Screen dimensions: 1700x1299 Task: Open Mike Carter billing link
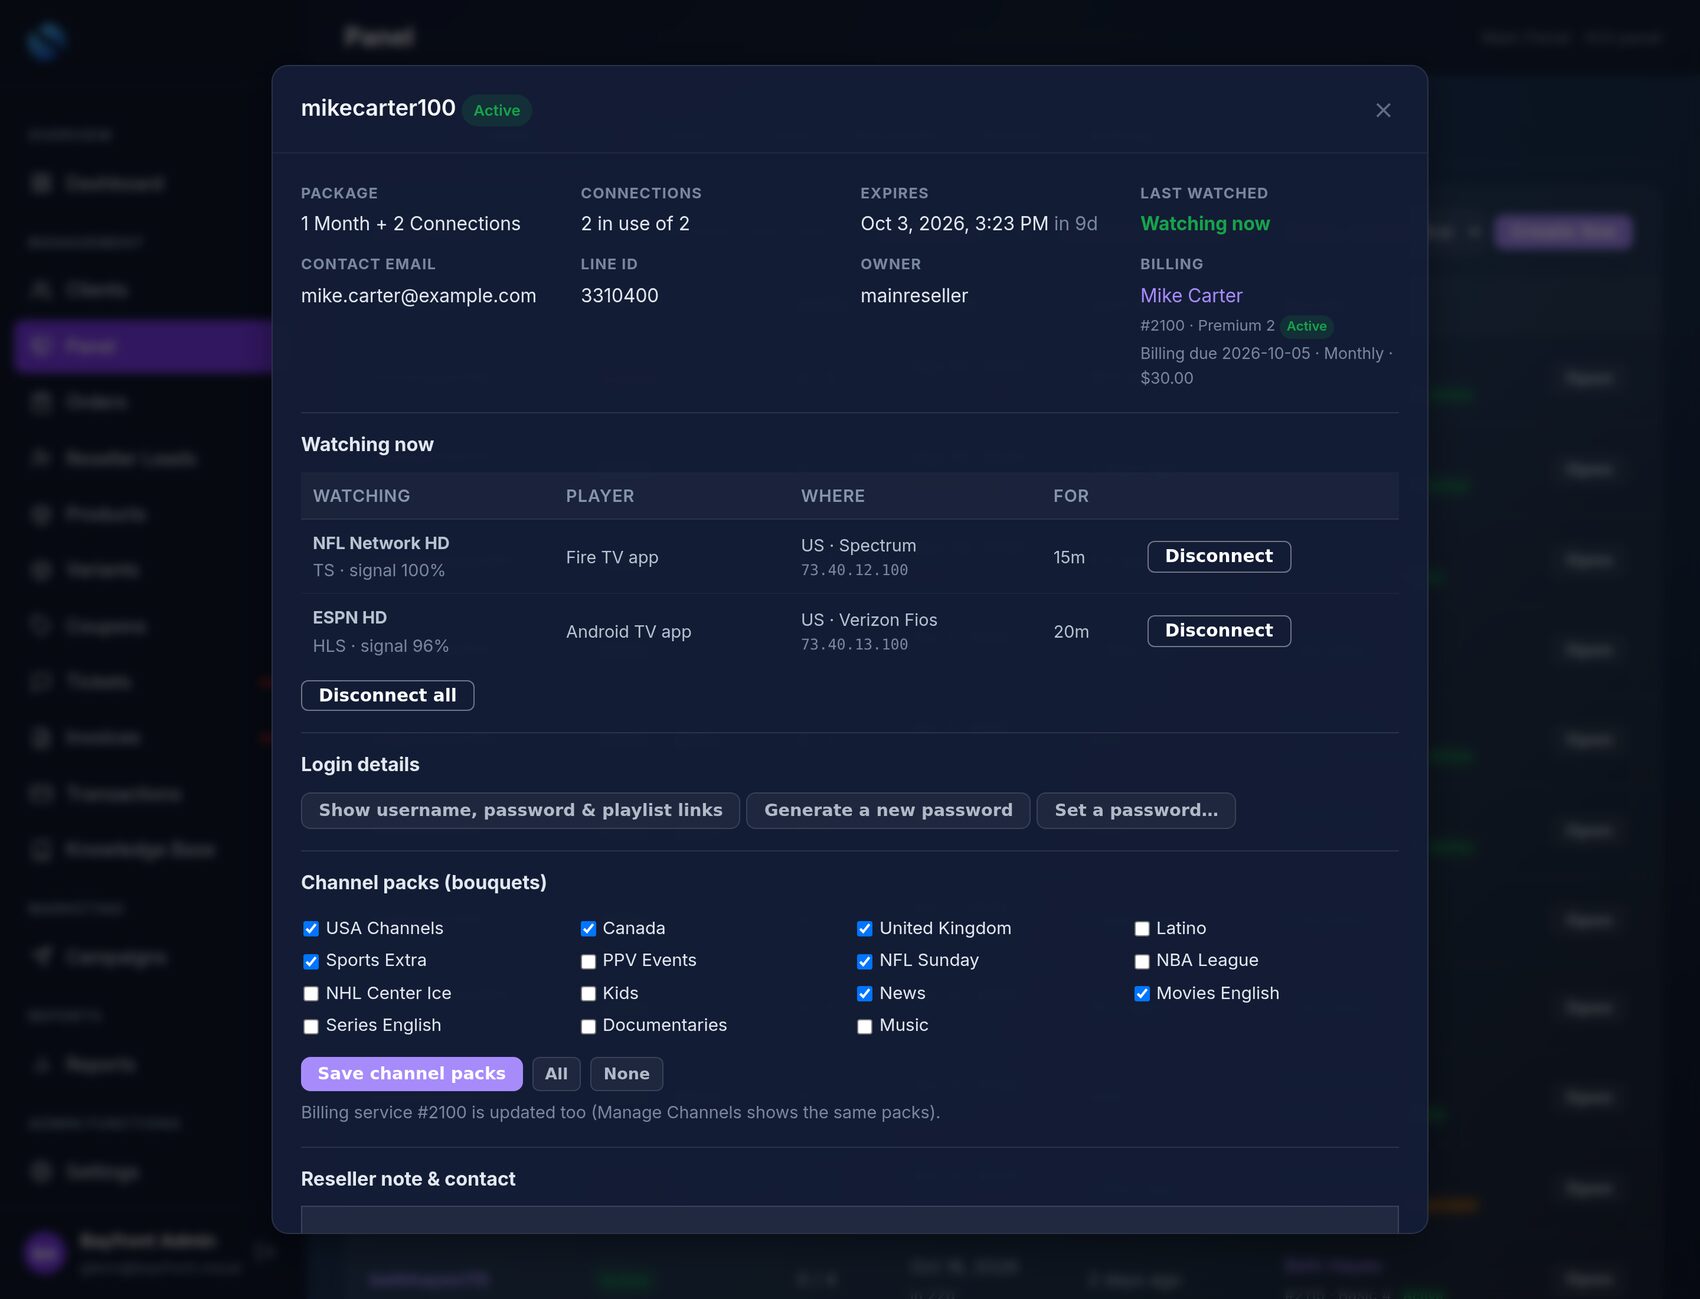tap(1191, 296)
